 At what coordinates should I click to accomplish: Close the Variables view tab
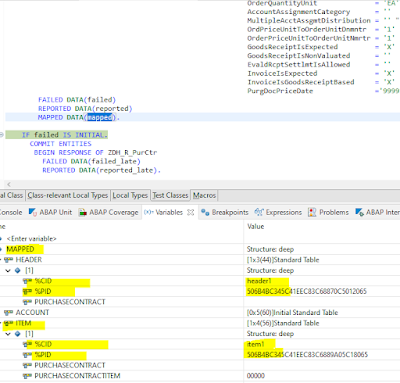[190, 212]
